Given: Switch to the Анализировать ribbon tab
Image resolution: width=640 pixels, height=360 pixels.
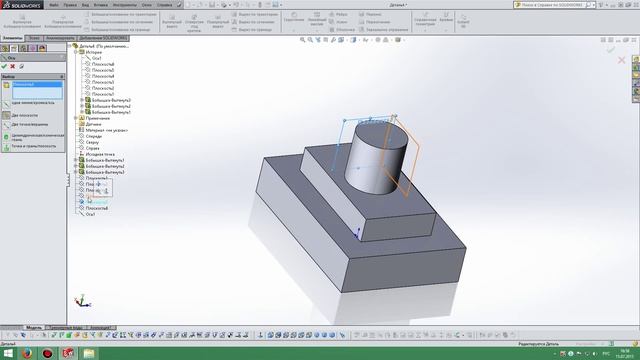Looking at the screenshot, I should click(x=60, y=38).
